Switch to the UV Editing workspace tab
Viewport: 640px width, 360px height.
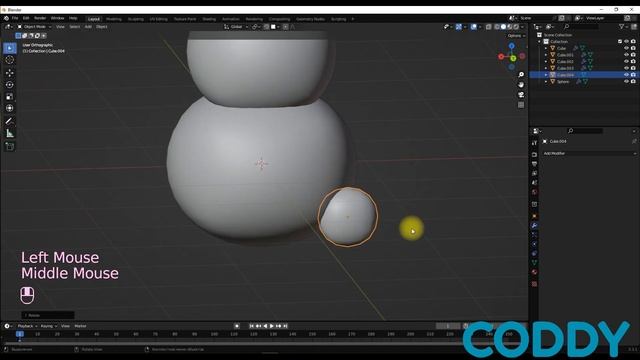(158, 19)
